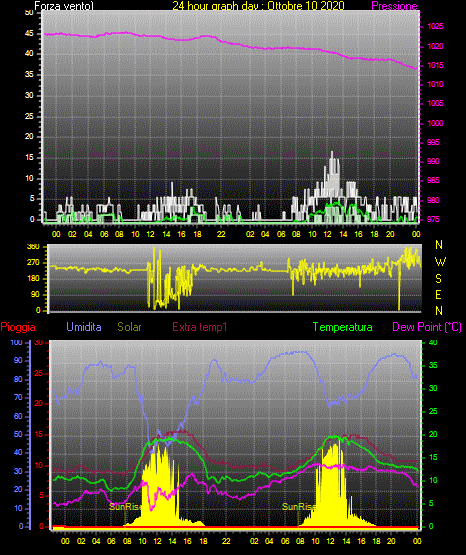Click the 'S' compass direction label
This screenshot has height=555, width=466.
(438, 279)
